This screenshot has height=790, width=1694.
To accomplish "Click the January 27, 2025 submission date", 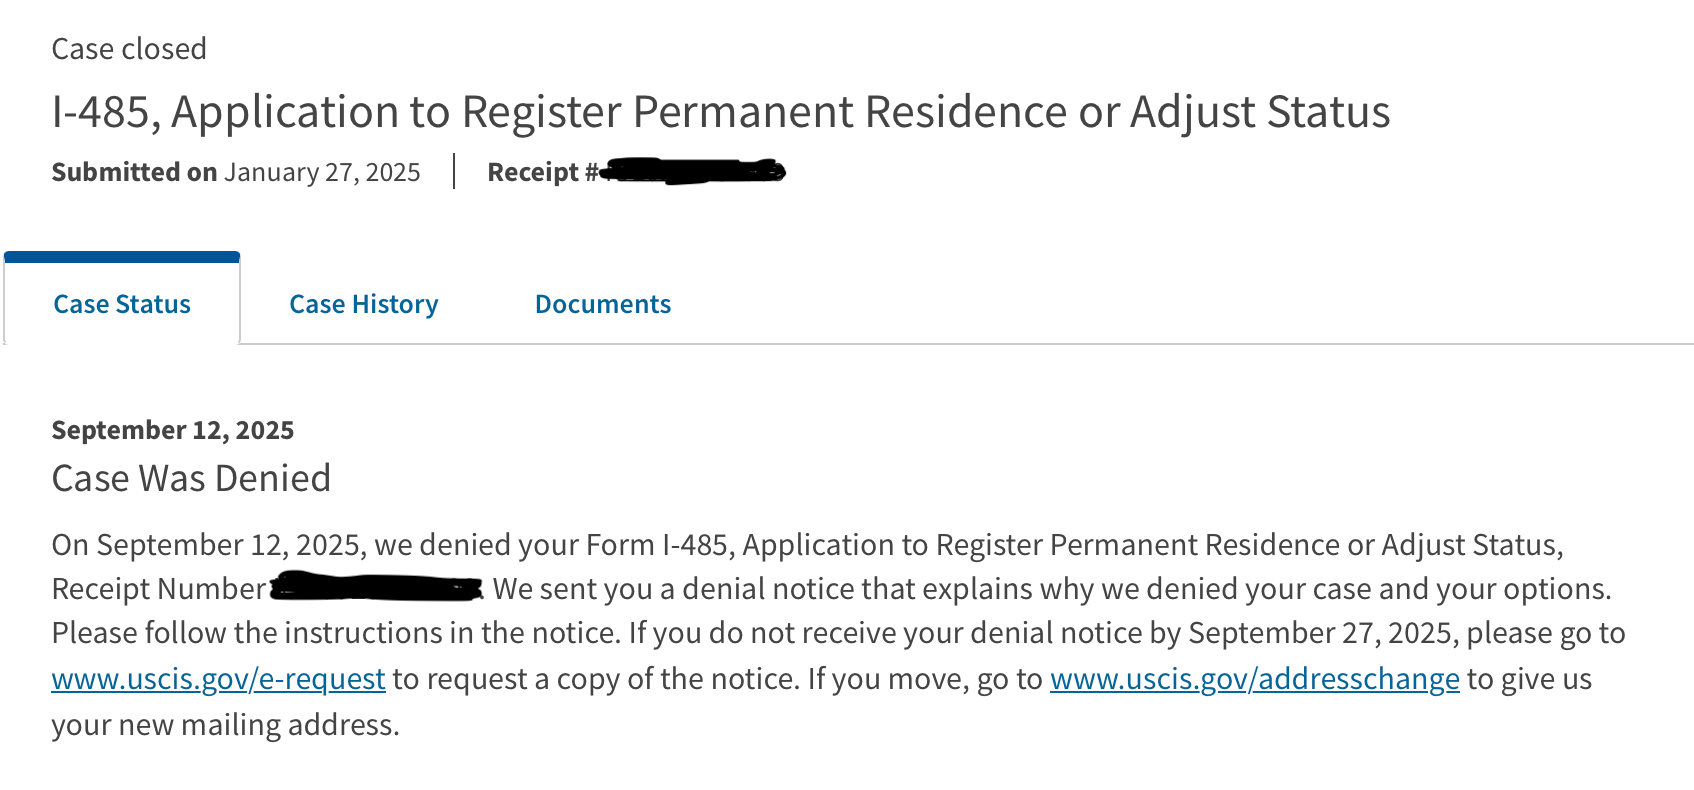I will click(x=322, y=172).
